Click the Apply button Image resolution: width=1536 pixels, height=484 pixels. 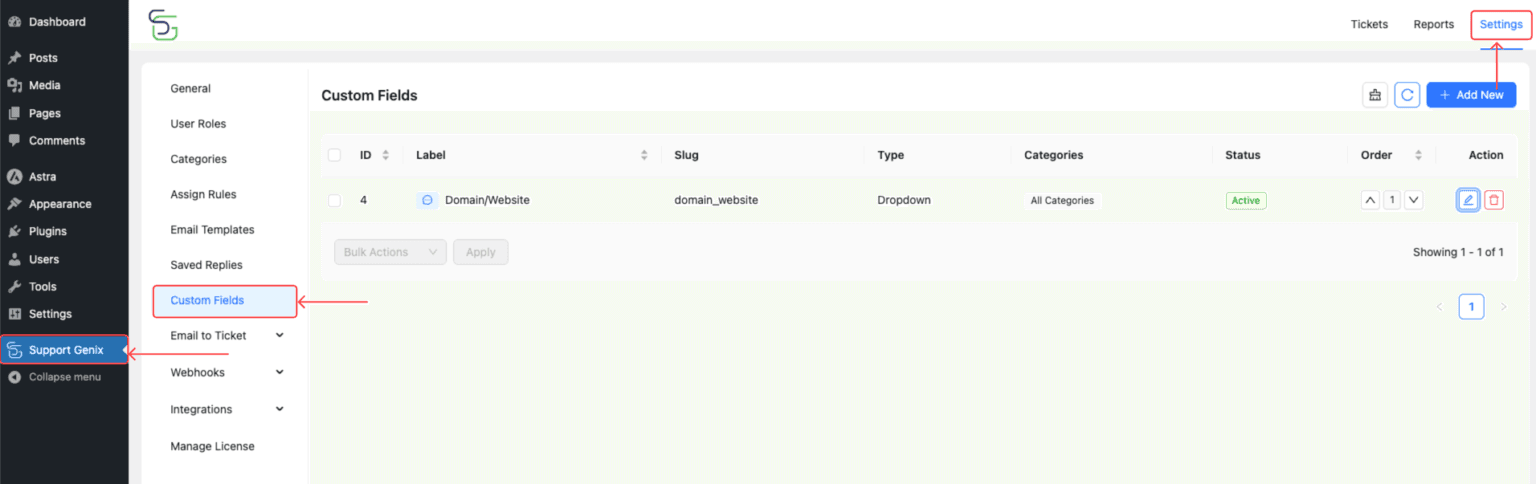click(481, 252)
